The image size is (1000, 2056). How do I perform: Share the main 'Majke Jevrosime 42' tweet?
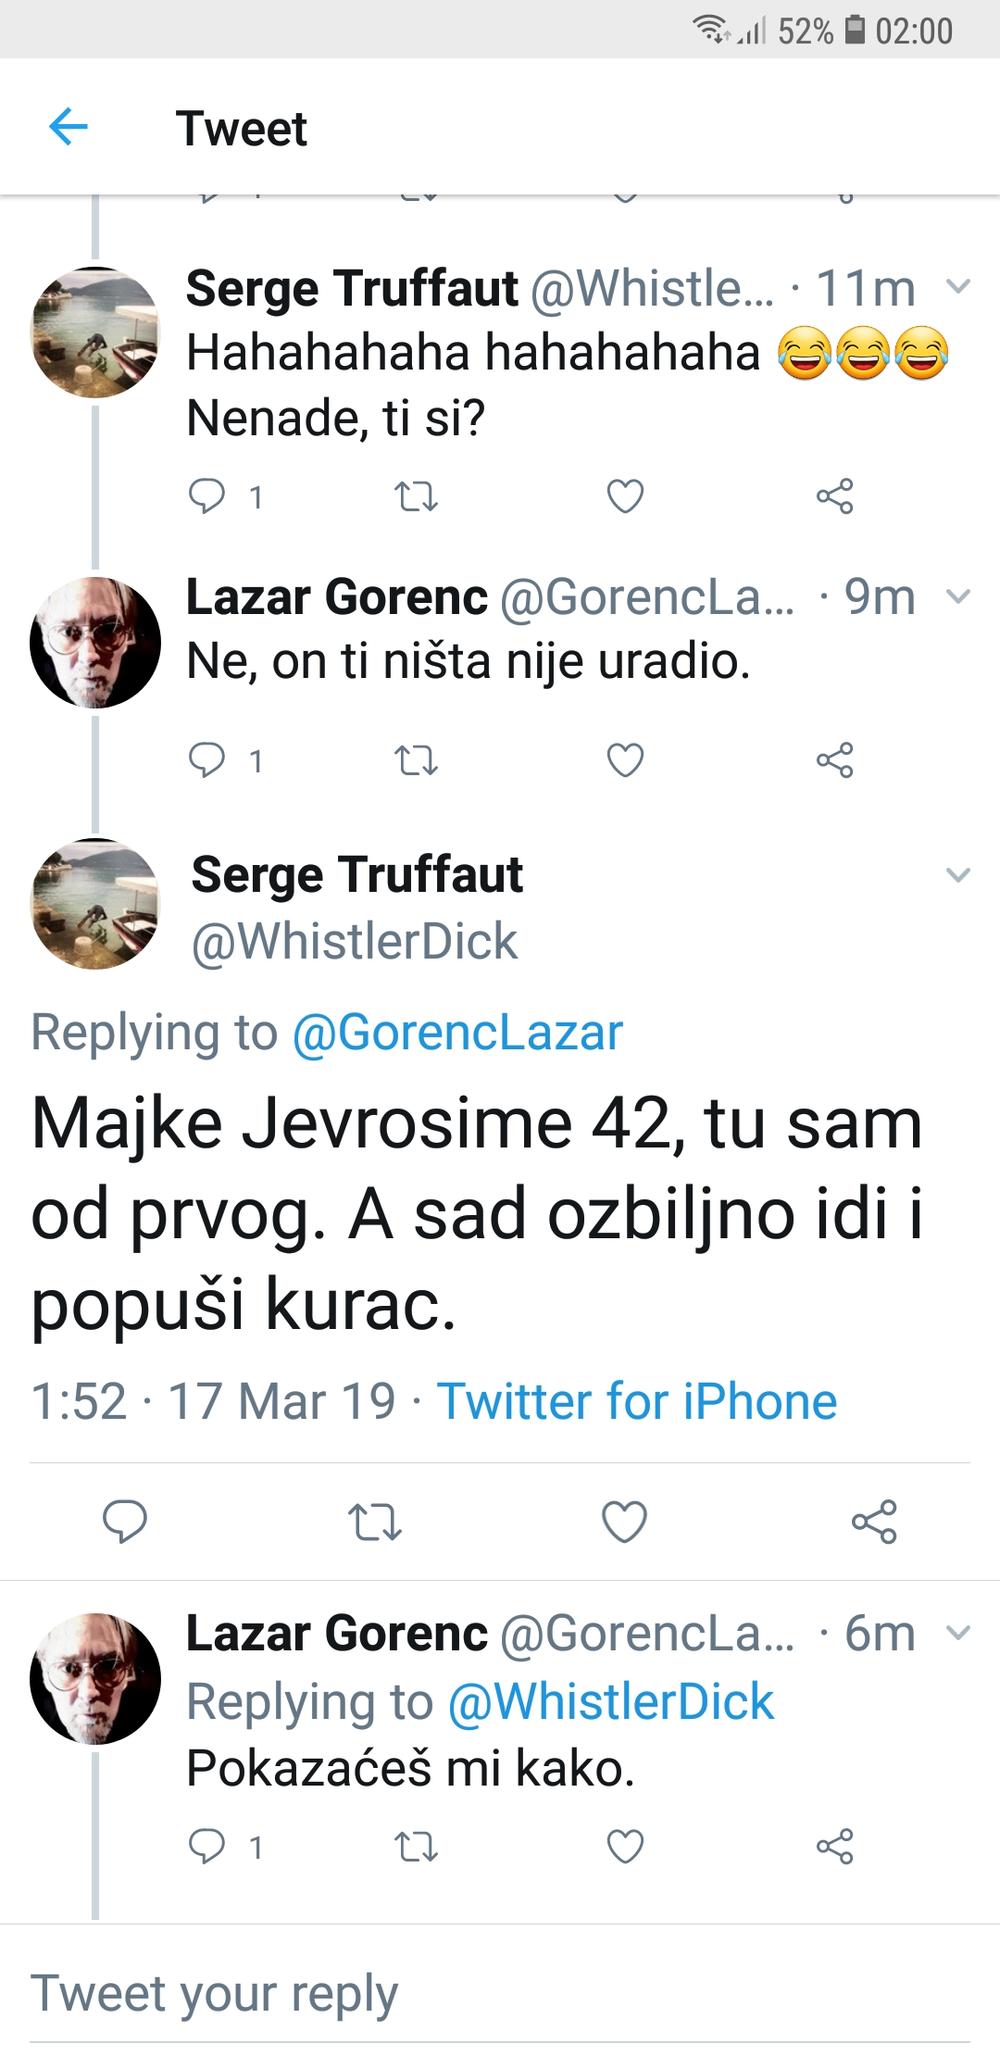coord(874,1521)
